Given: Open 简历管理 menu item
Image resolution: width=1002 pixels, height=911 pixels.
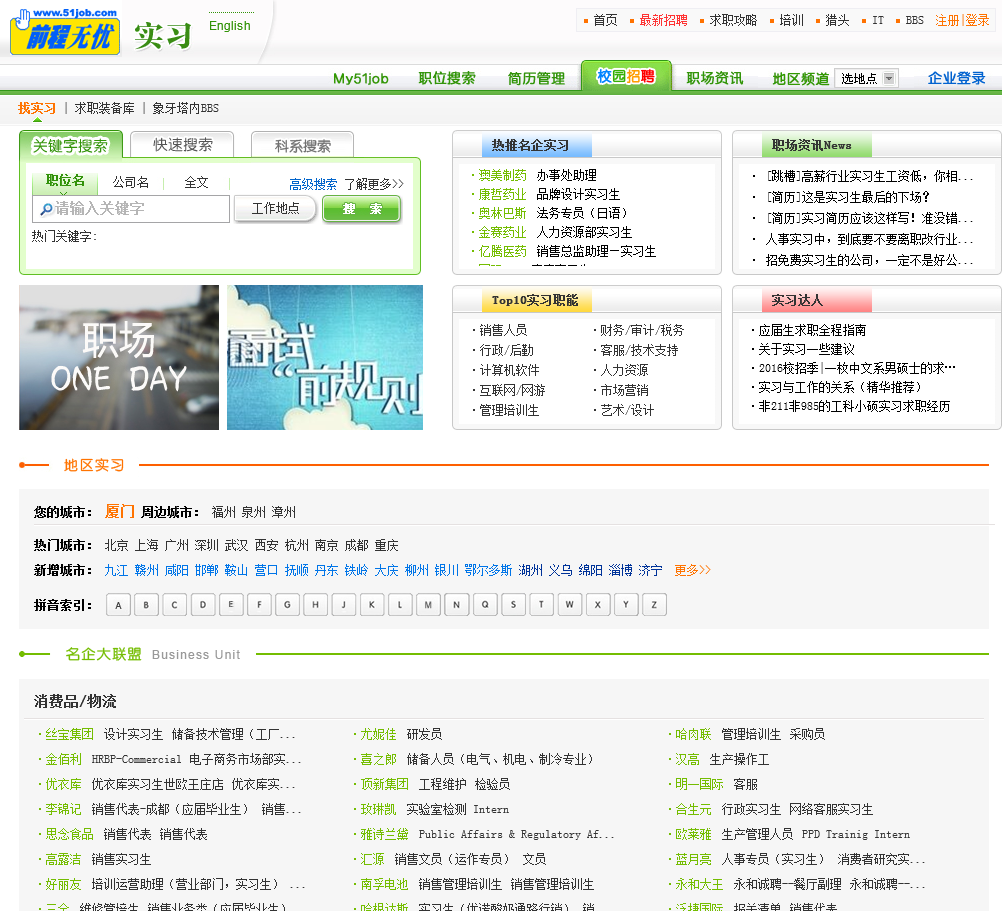Looking at the screenshot, I should point(536,79).
